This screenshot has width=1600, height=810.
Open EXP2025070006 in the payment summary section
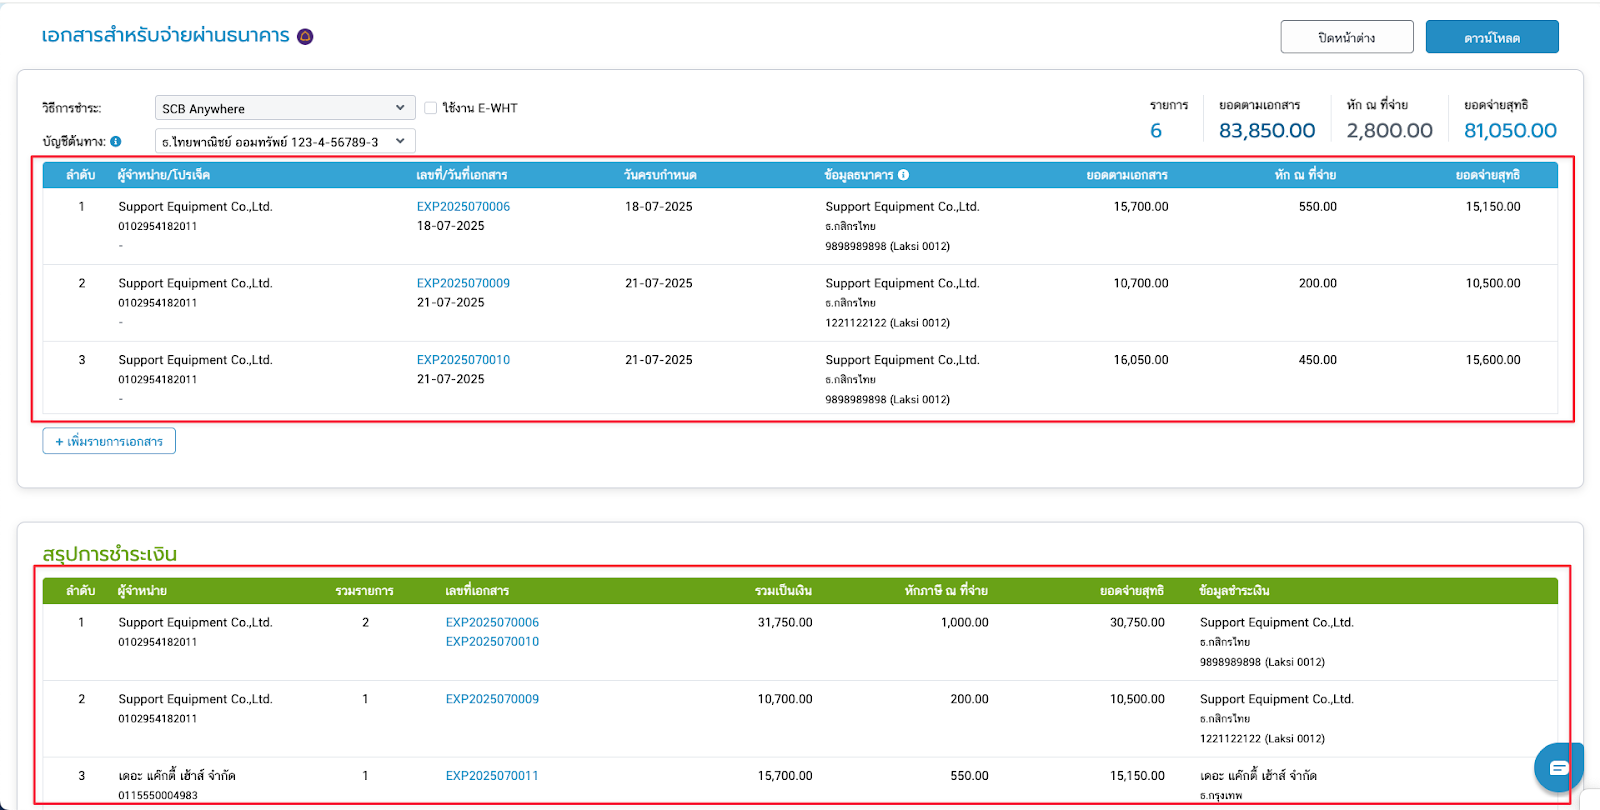click(x=492, y=623)
